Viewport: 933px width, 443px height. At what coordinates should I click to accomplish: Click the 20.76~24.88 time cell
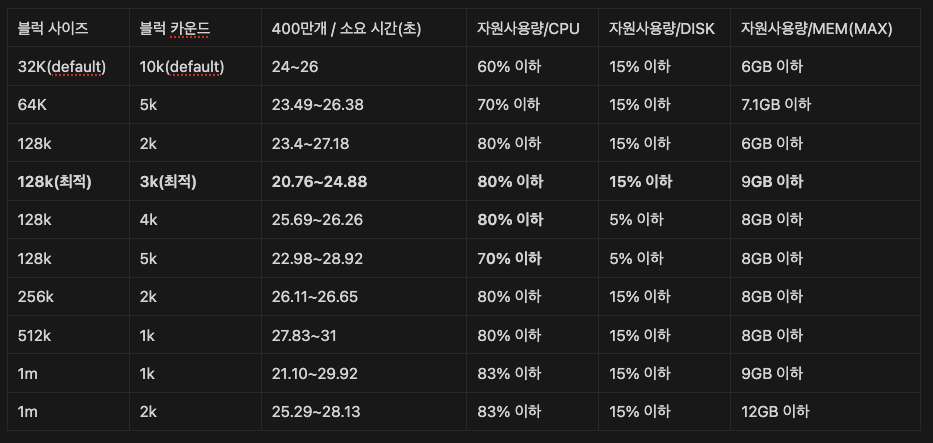(364, 181)
